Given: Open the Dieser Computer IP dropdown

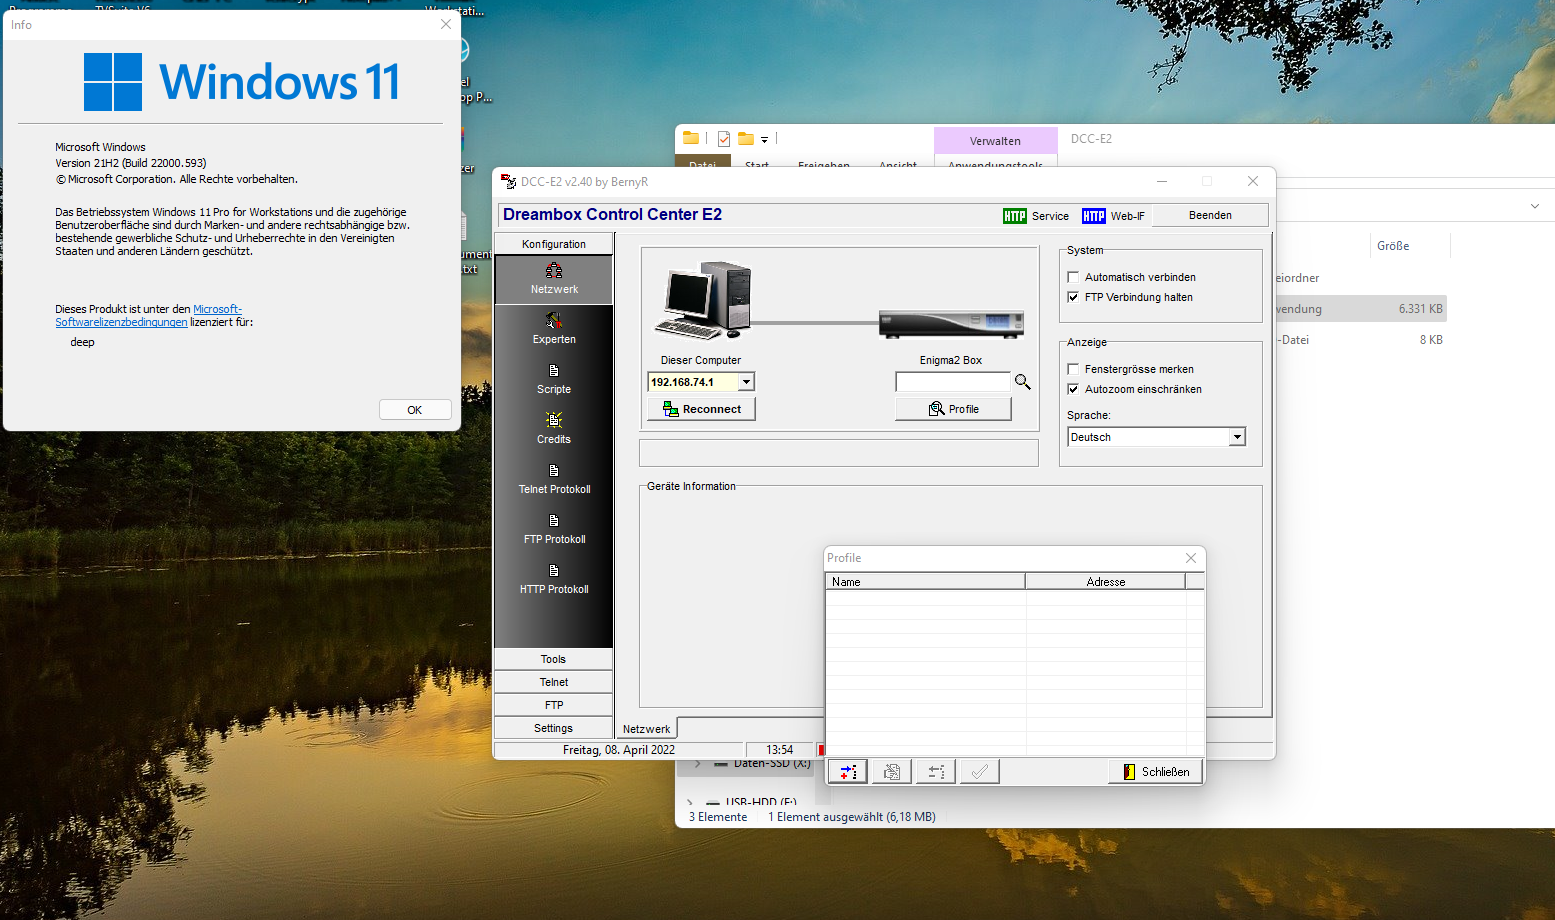Looking at the screenshot, I should (x=746, y=382).
